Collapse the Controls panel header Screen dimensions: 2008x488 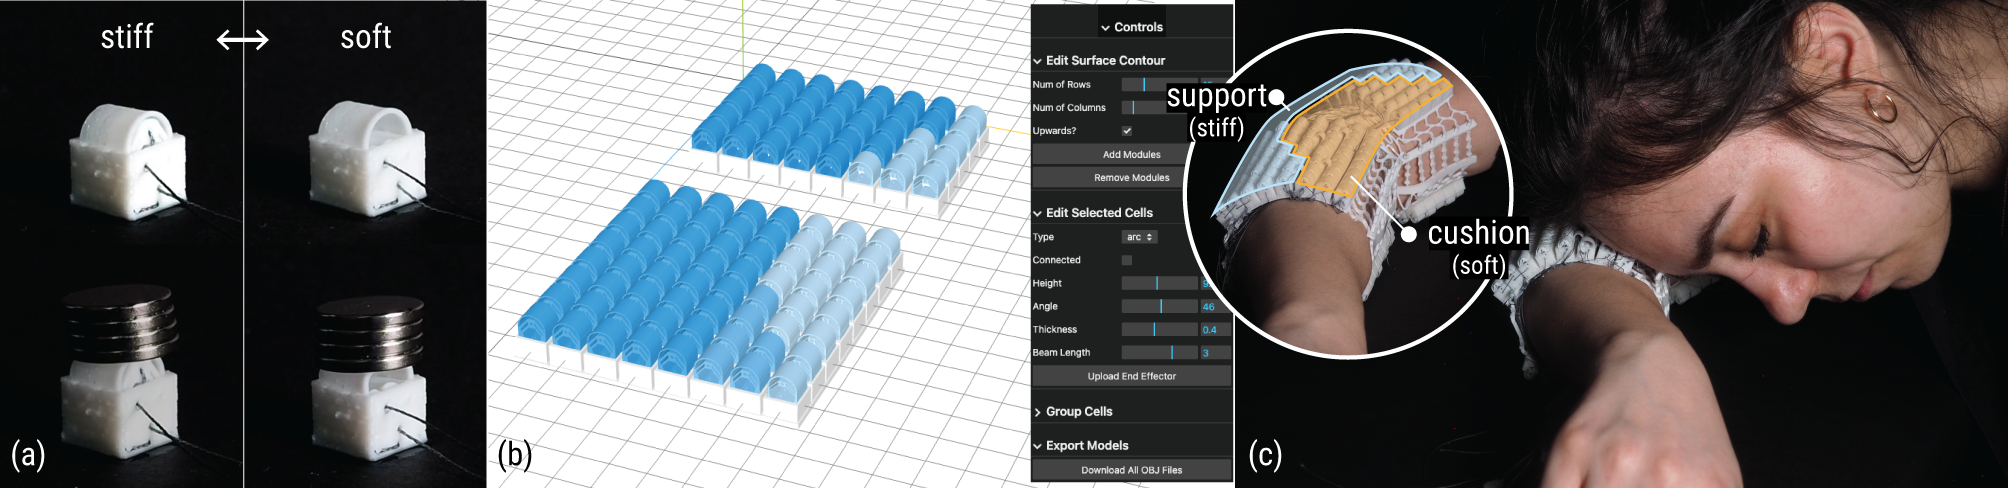tap(1131, 27)
